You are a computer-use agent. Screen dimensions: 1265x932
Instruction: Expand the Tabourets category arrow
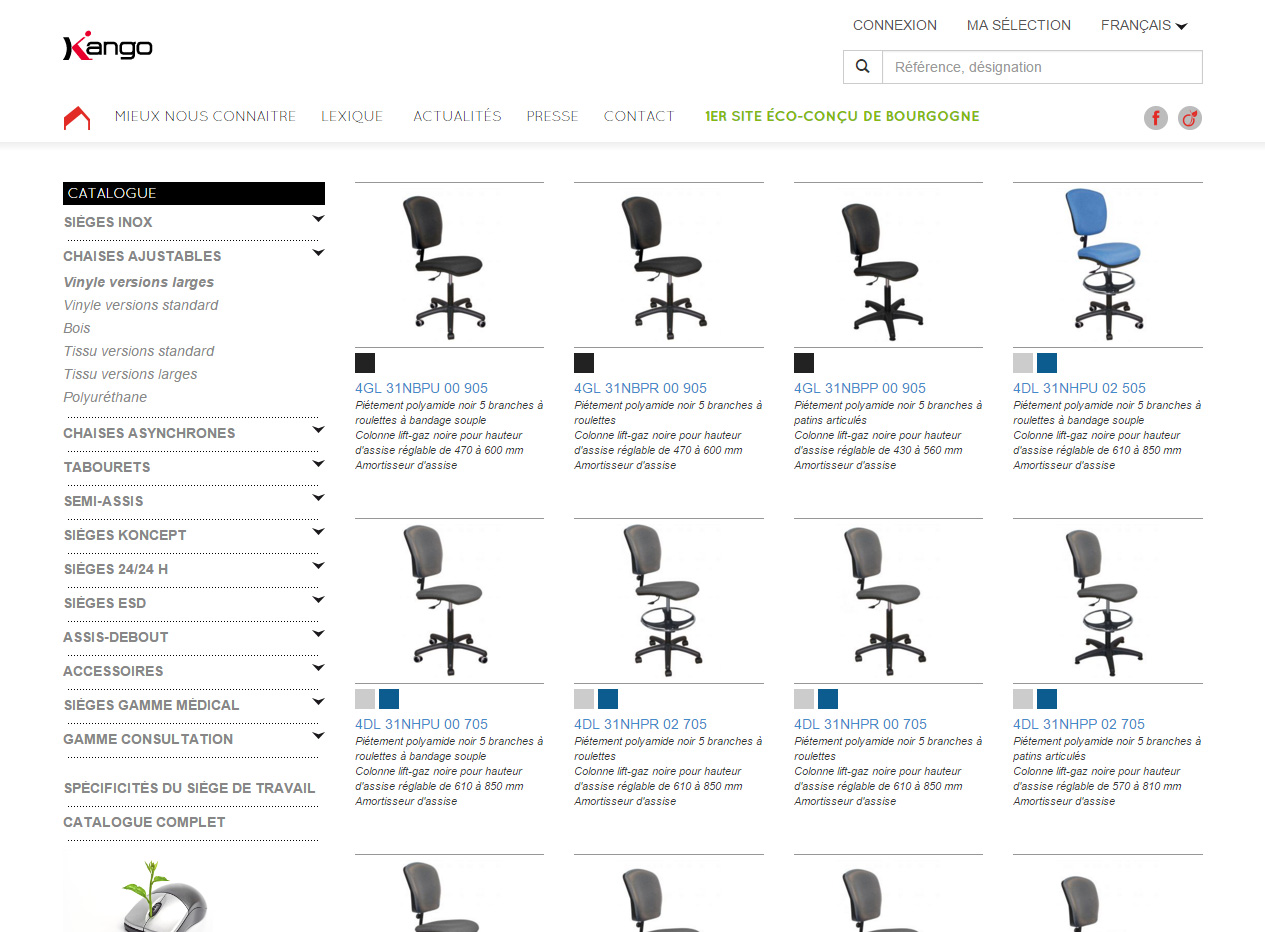(318, 463)
